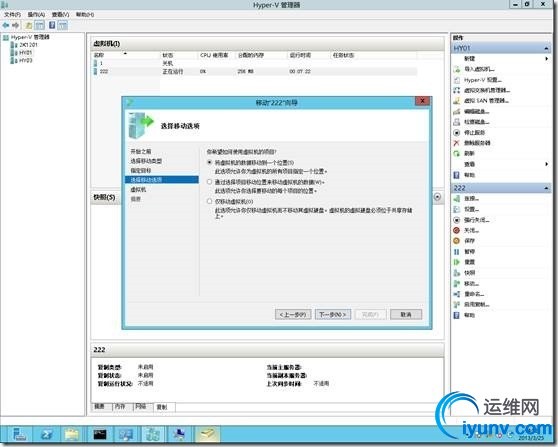Select virtual machine row "1" in the list

pyautogui.click(x=255, y=63)
